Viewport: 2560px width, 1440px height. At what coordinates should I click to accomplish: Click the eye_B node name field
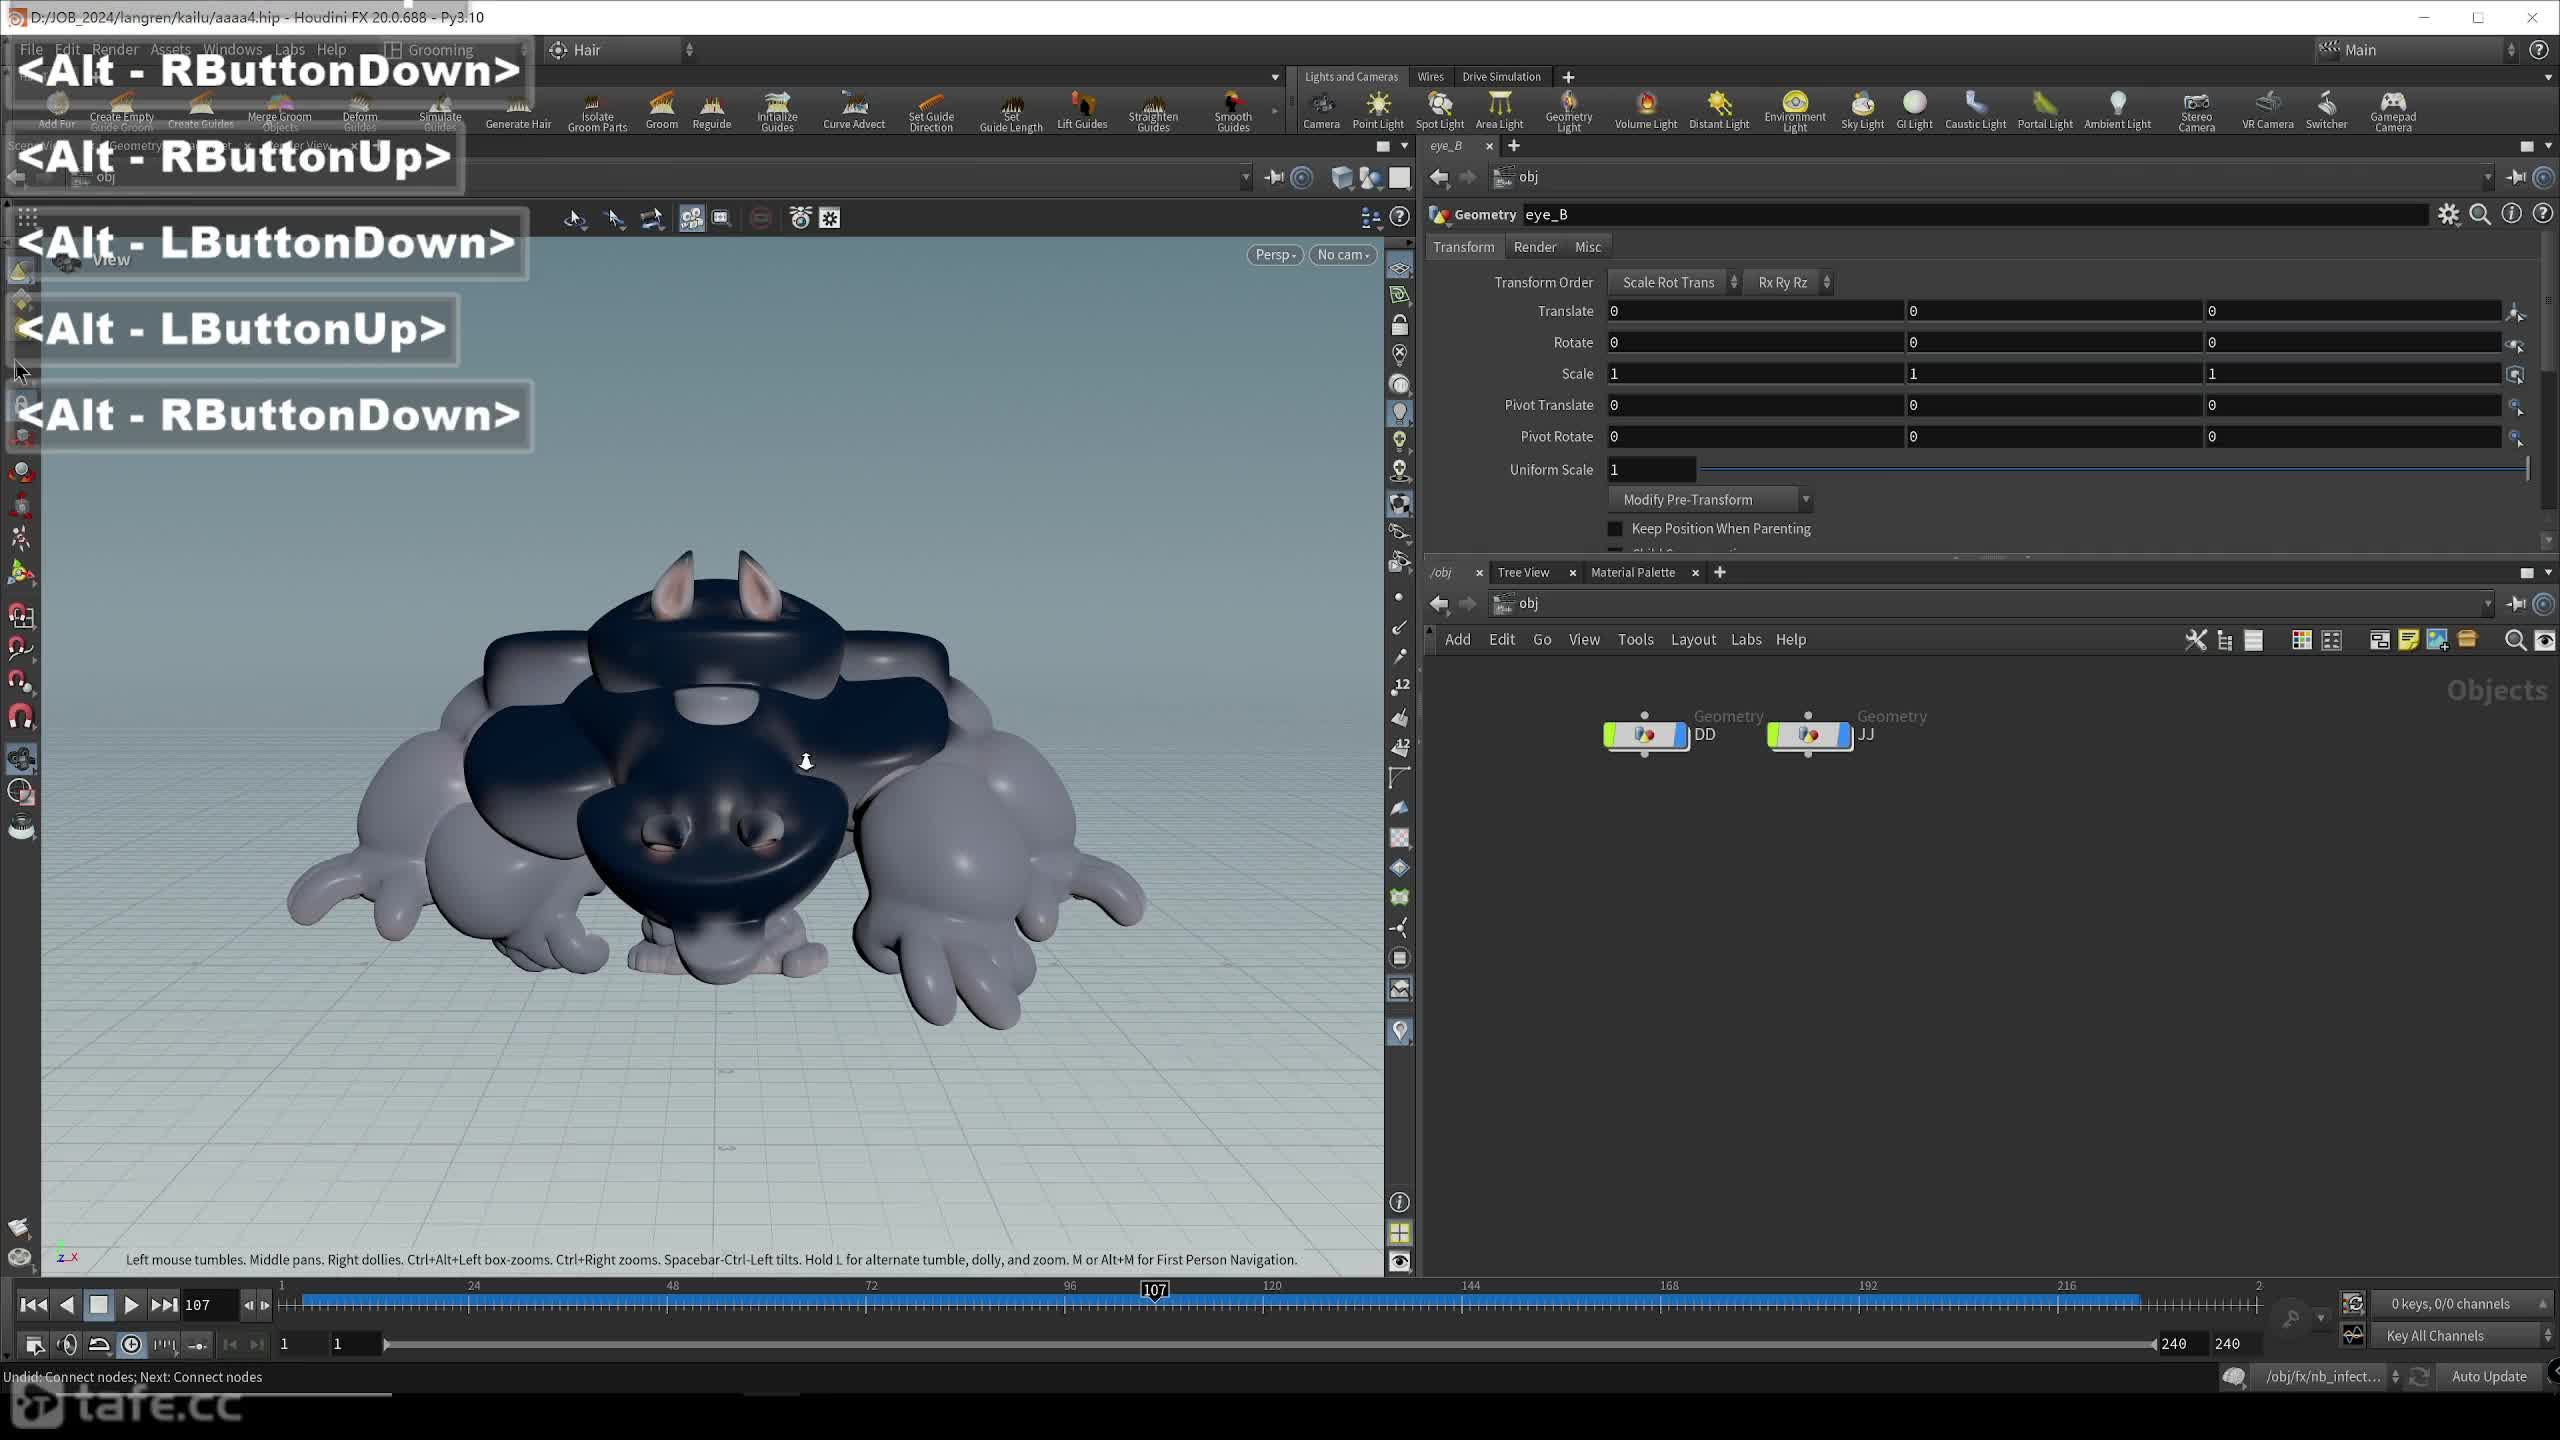1975,215
